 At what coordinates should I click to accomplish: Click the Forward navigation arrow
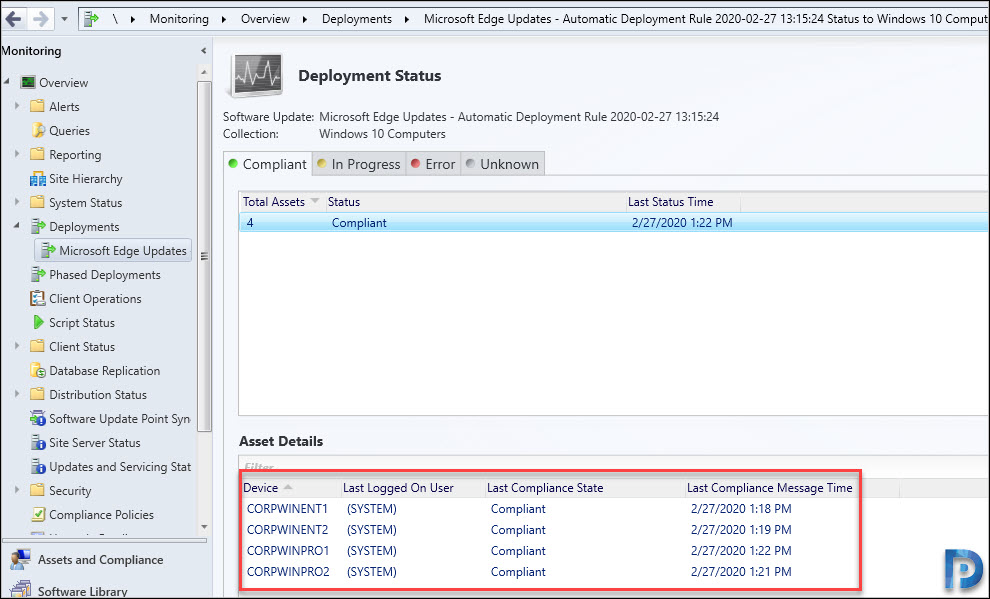pyautogui.click(x=40, y=19)
